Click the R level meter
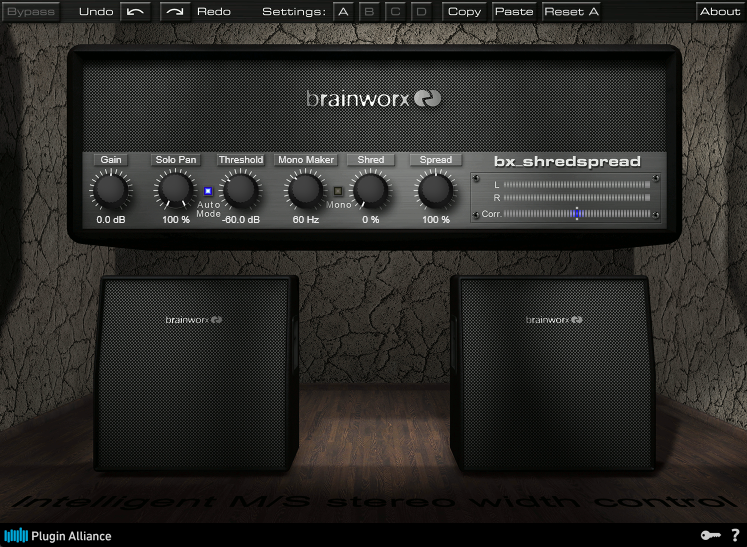 [576, 197]
